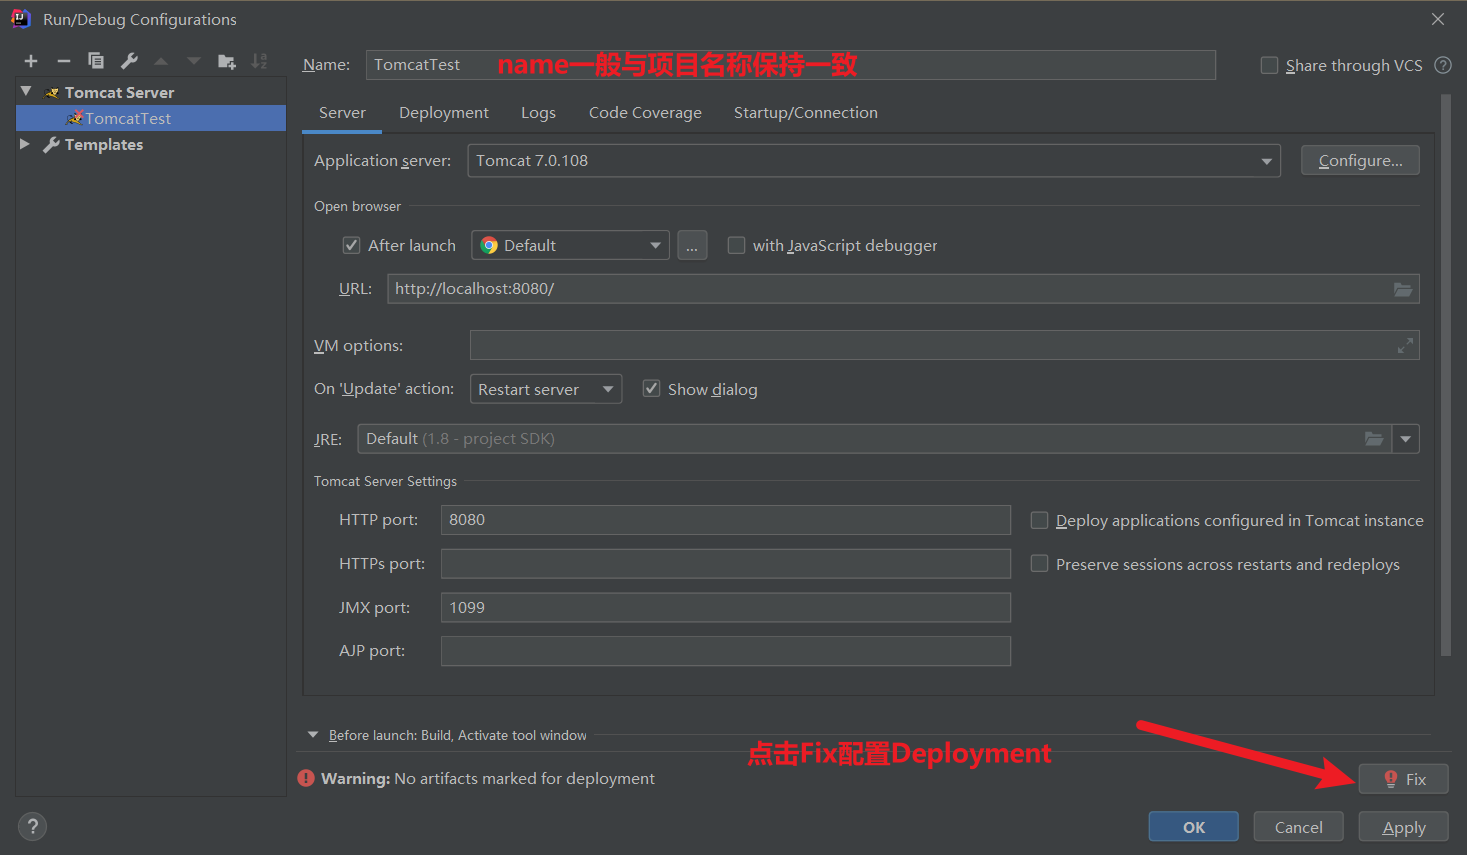1467x855 pixels.
Task: Open Restart server update action dropdown
Action: [546, 389]
